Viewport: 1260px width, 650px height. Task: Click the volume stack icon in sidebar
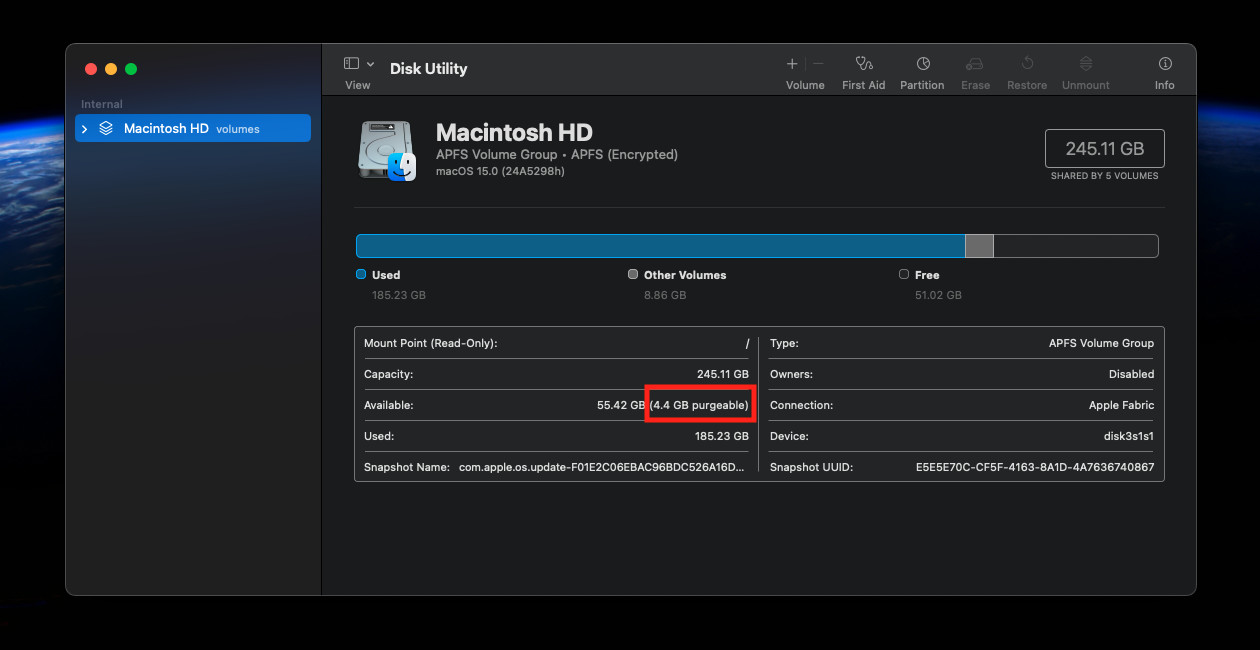coord(106,129)
